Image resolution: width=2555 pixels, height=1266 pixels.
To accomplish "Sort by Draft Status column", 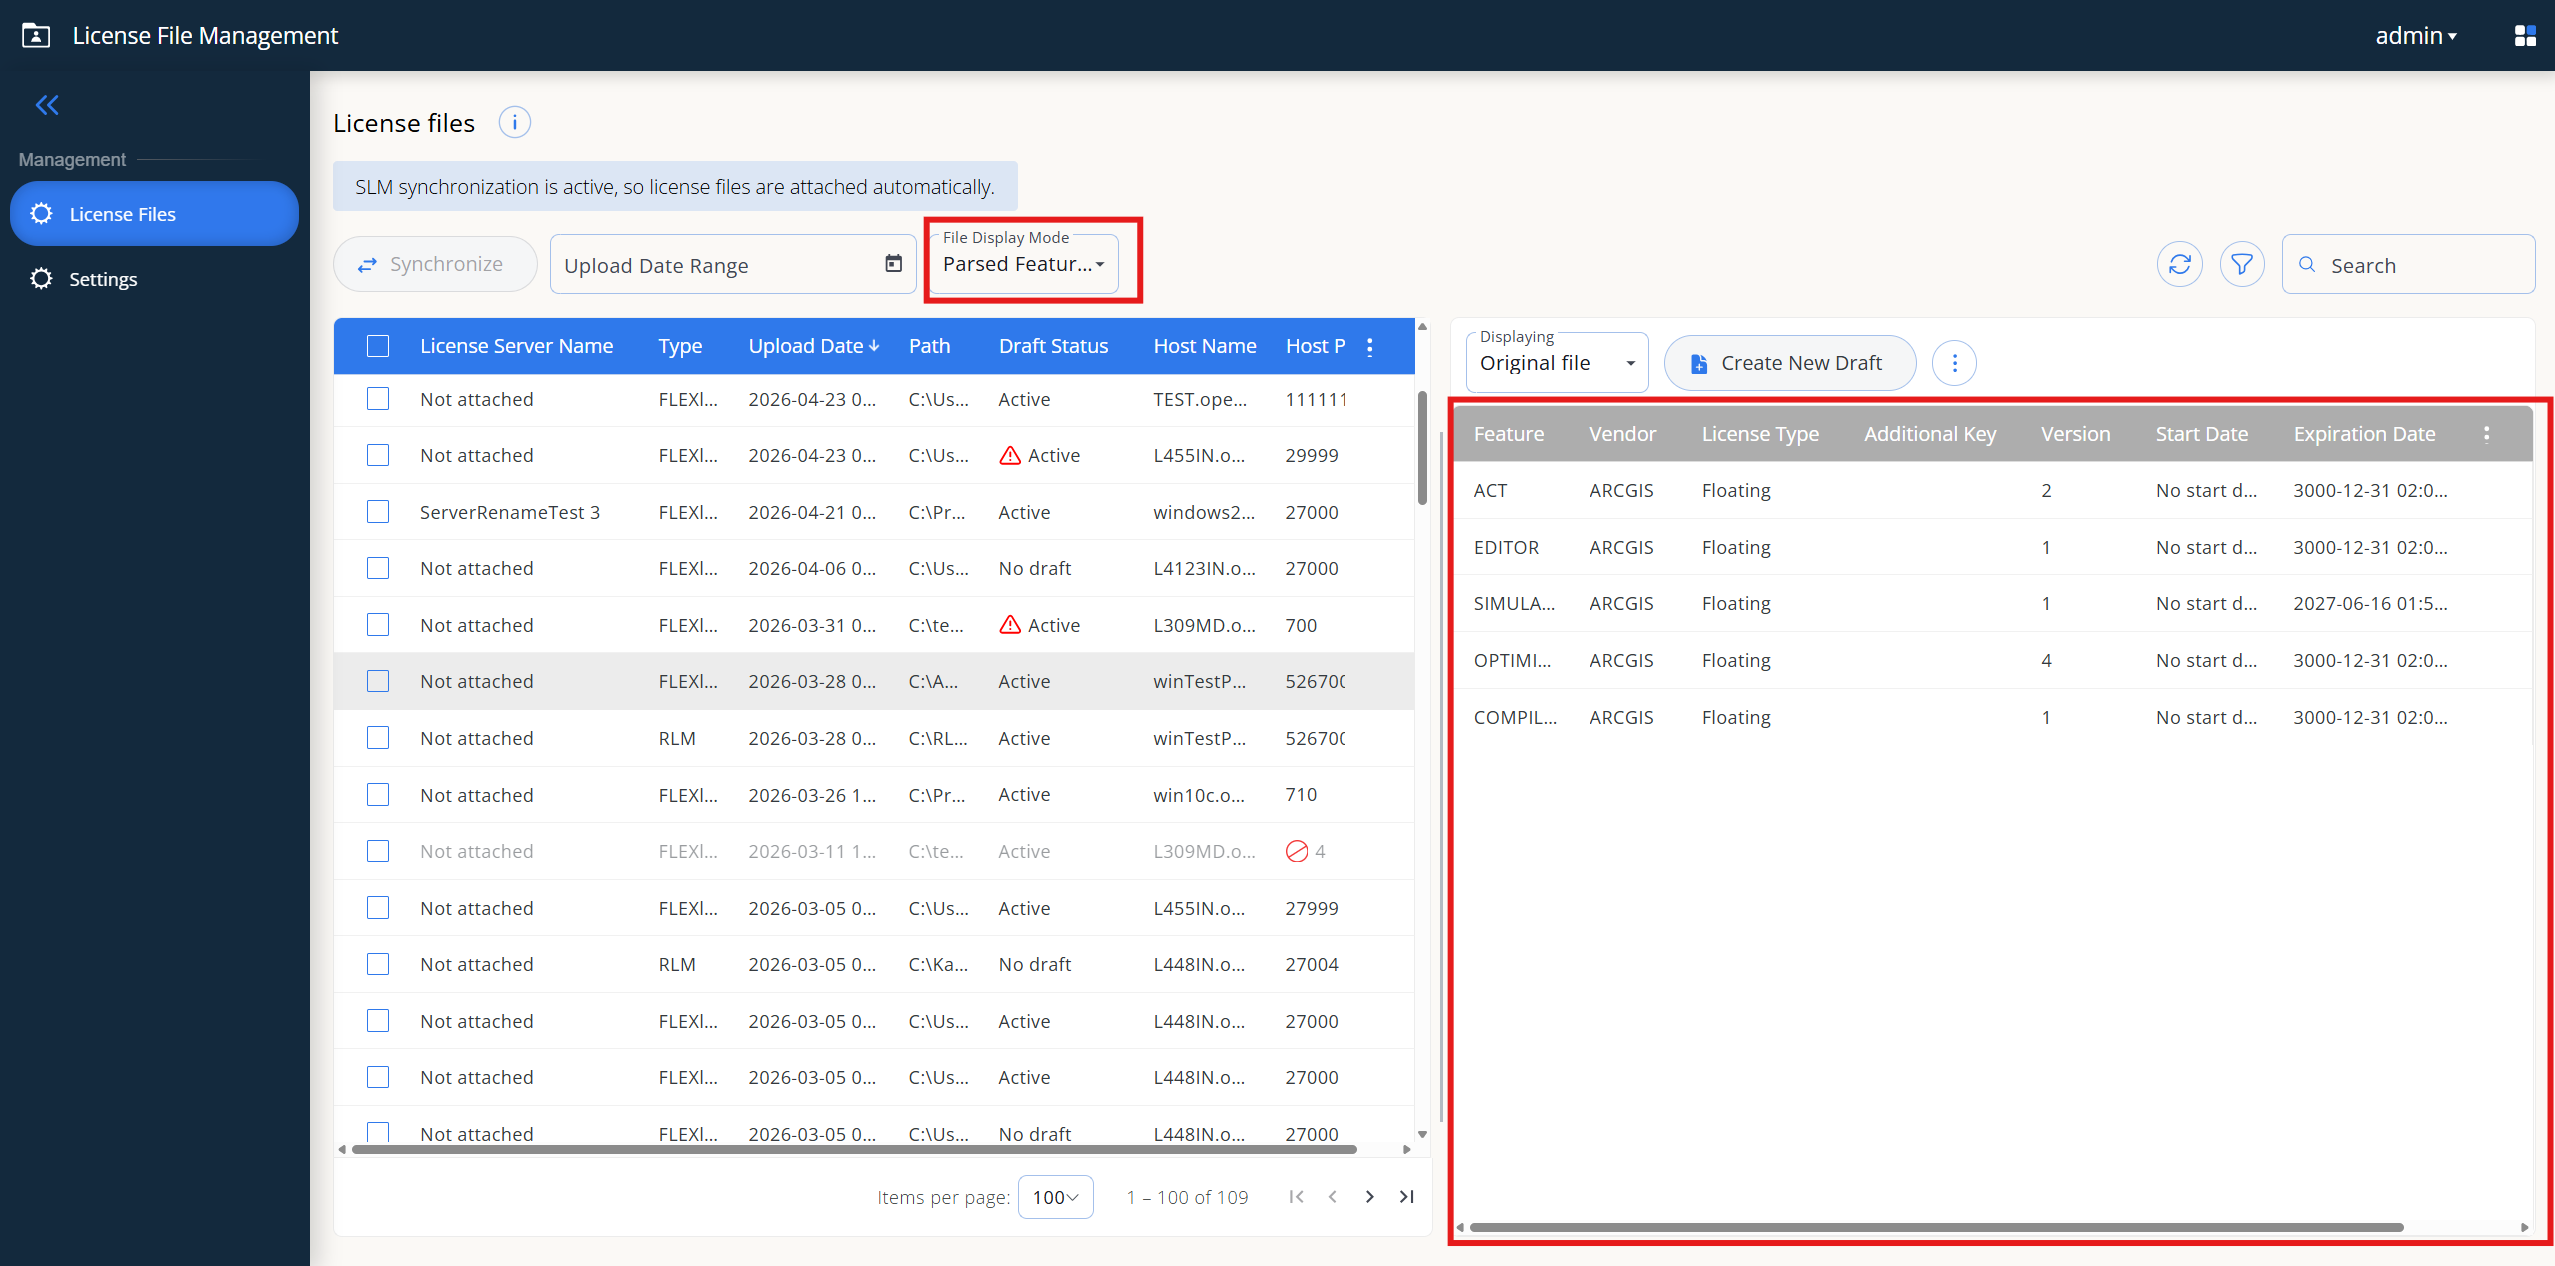I will 1053,346.
